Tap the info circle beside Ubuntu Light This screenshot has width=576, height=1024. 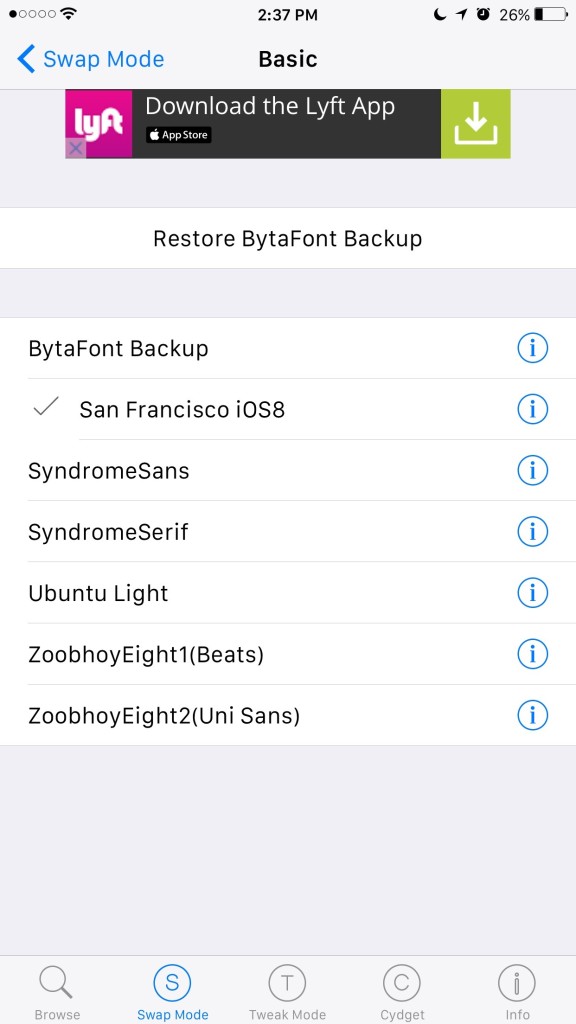533,593
